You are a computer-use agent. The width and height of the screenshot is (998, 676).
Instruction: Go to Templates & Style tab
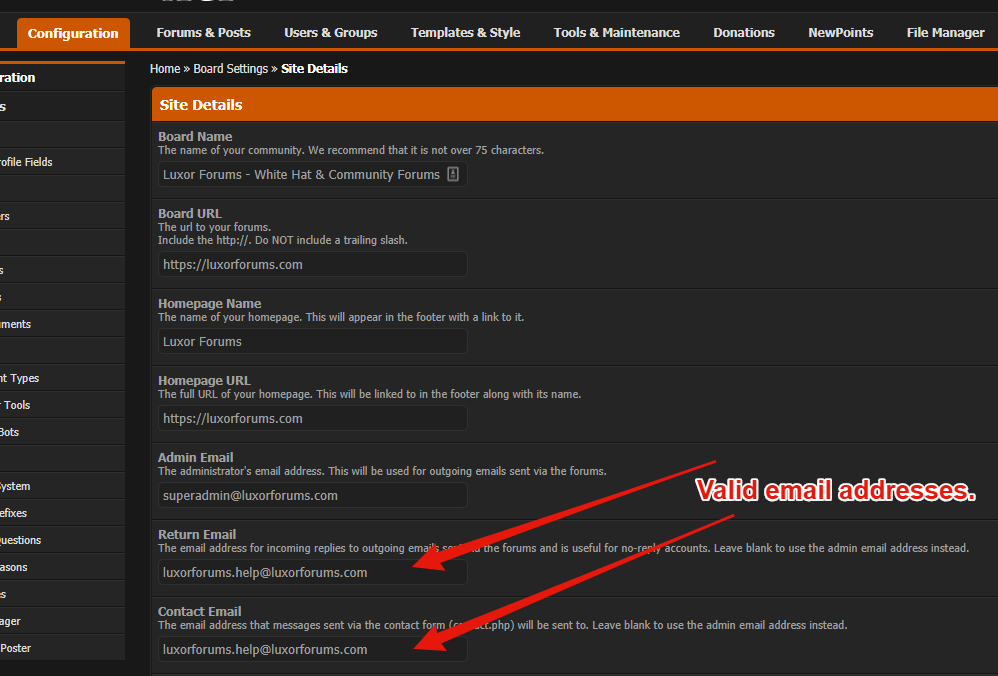pyautogui.click(x=465, y=32)
